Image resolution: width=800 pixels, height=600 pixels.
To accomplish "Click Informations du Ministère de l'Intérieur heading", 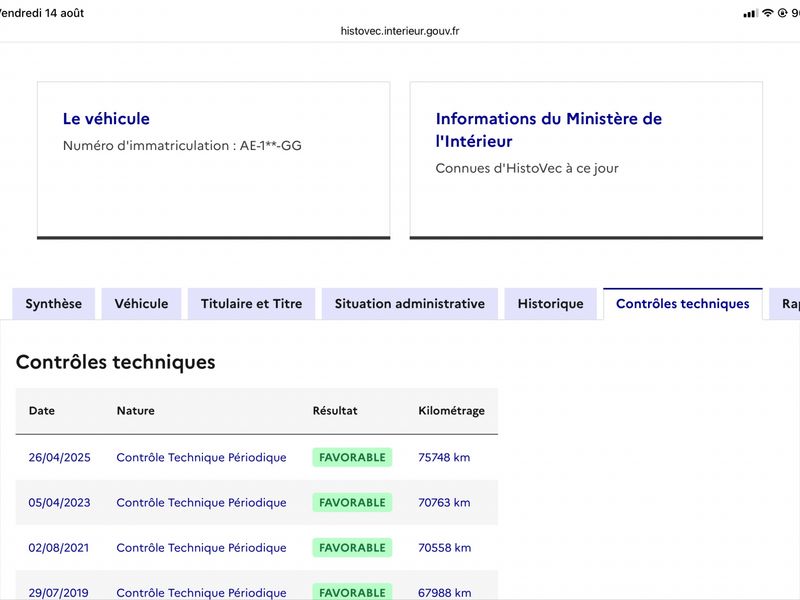I will pos(548,130).
